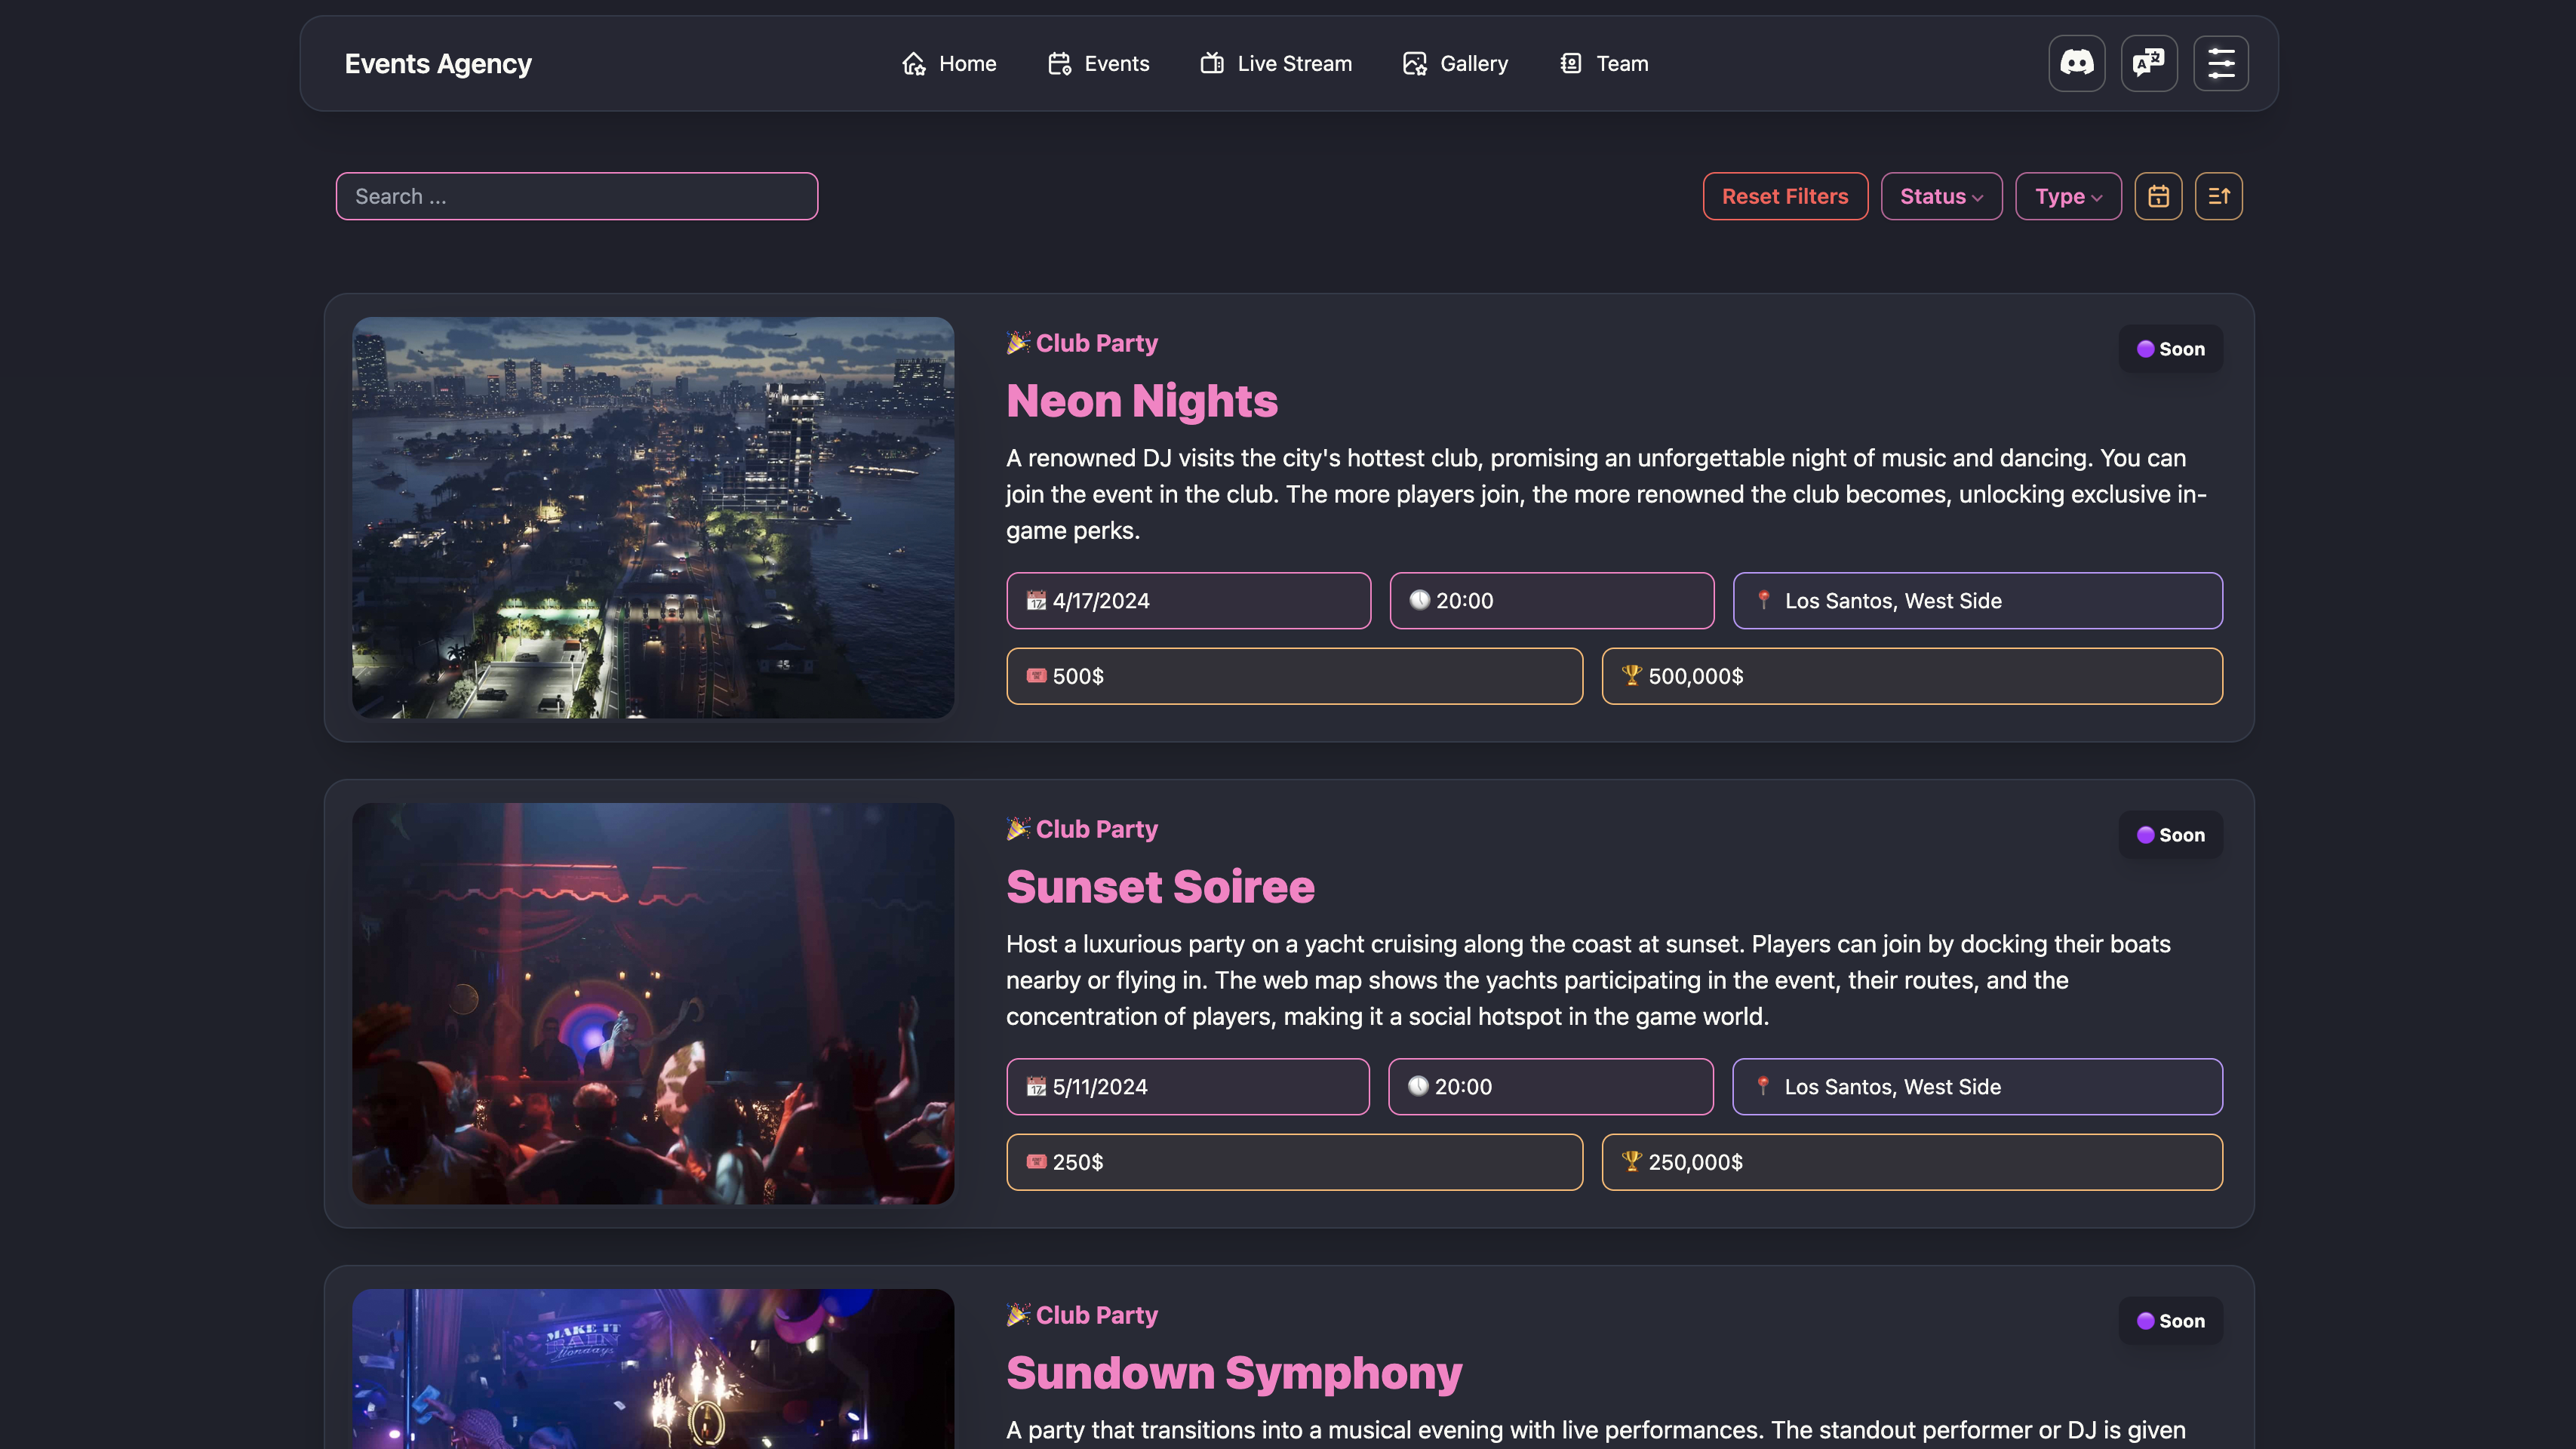Viewport: 2576px width, 1449px height.
Task: Click the language translate icon
Action: point(2148,63)
